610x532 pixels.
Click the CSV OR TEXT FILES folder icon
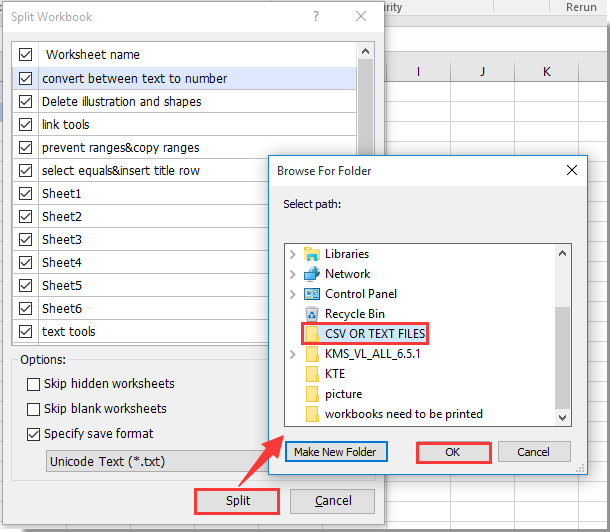[x=312, y=334]
